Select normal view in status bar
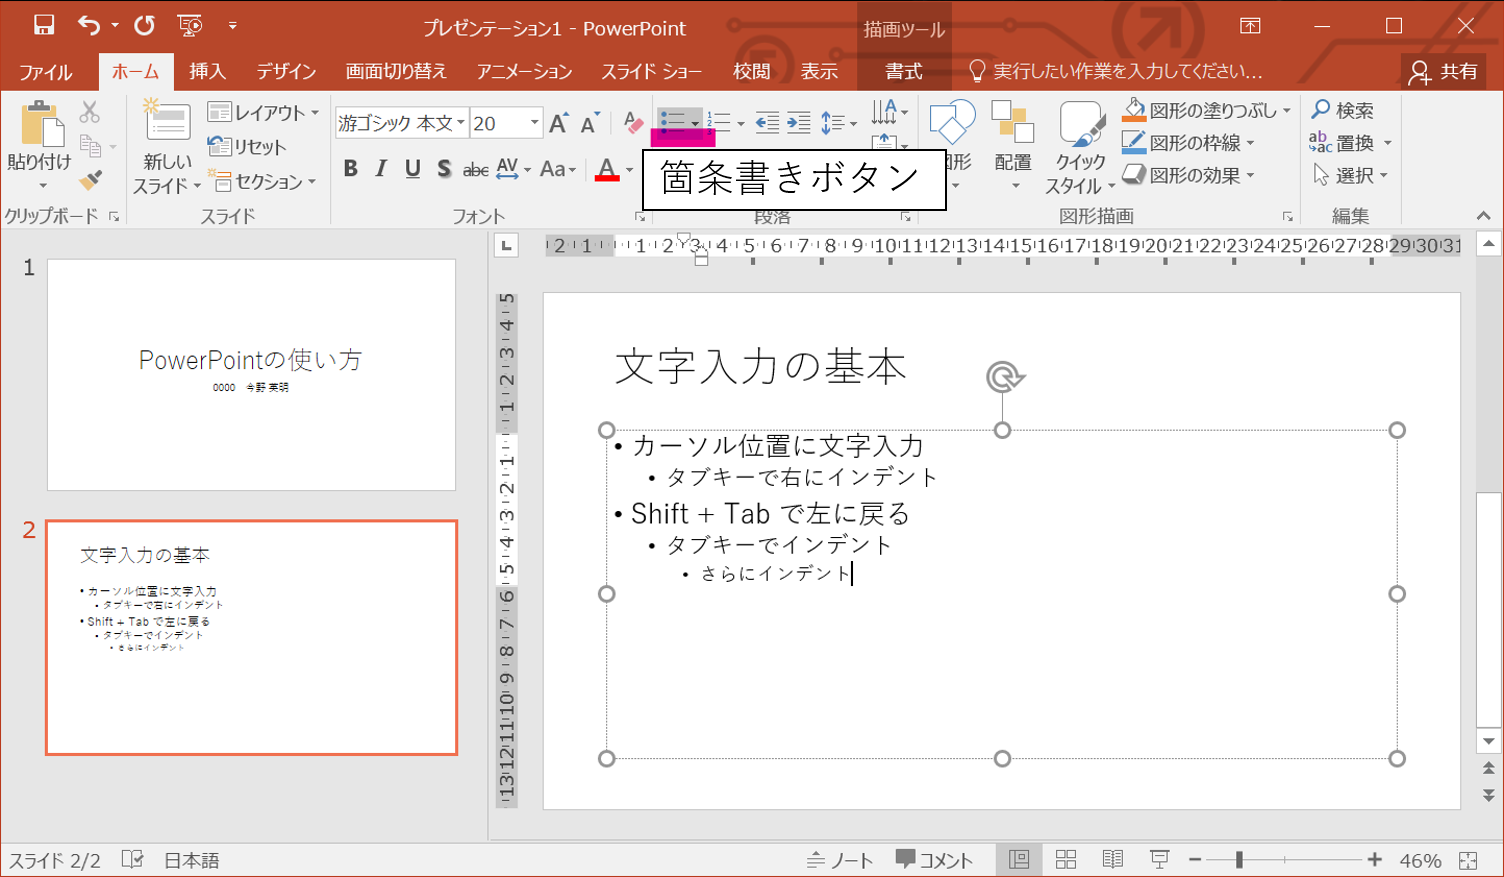The image size is (1504, 877). coord(1019,859)
